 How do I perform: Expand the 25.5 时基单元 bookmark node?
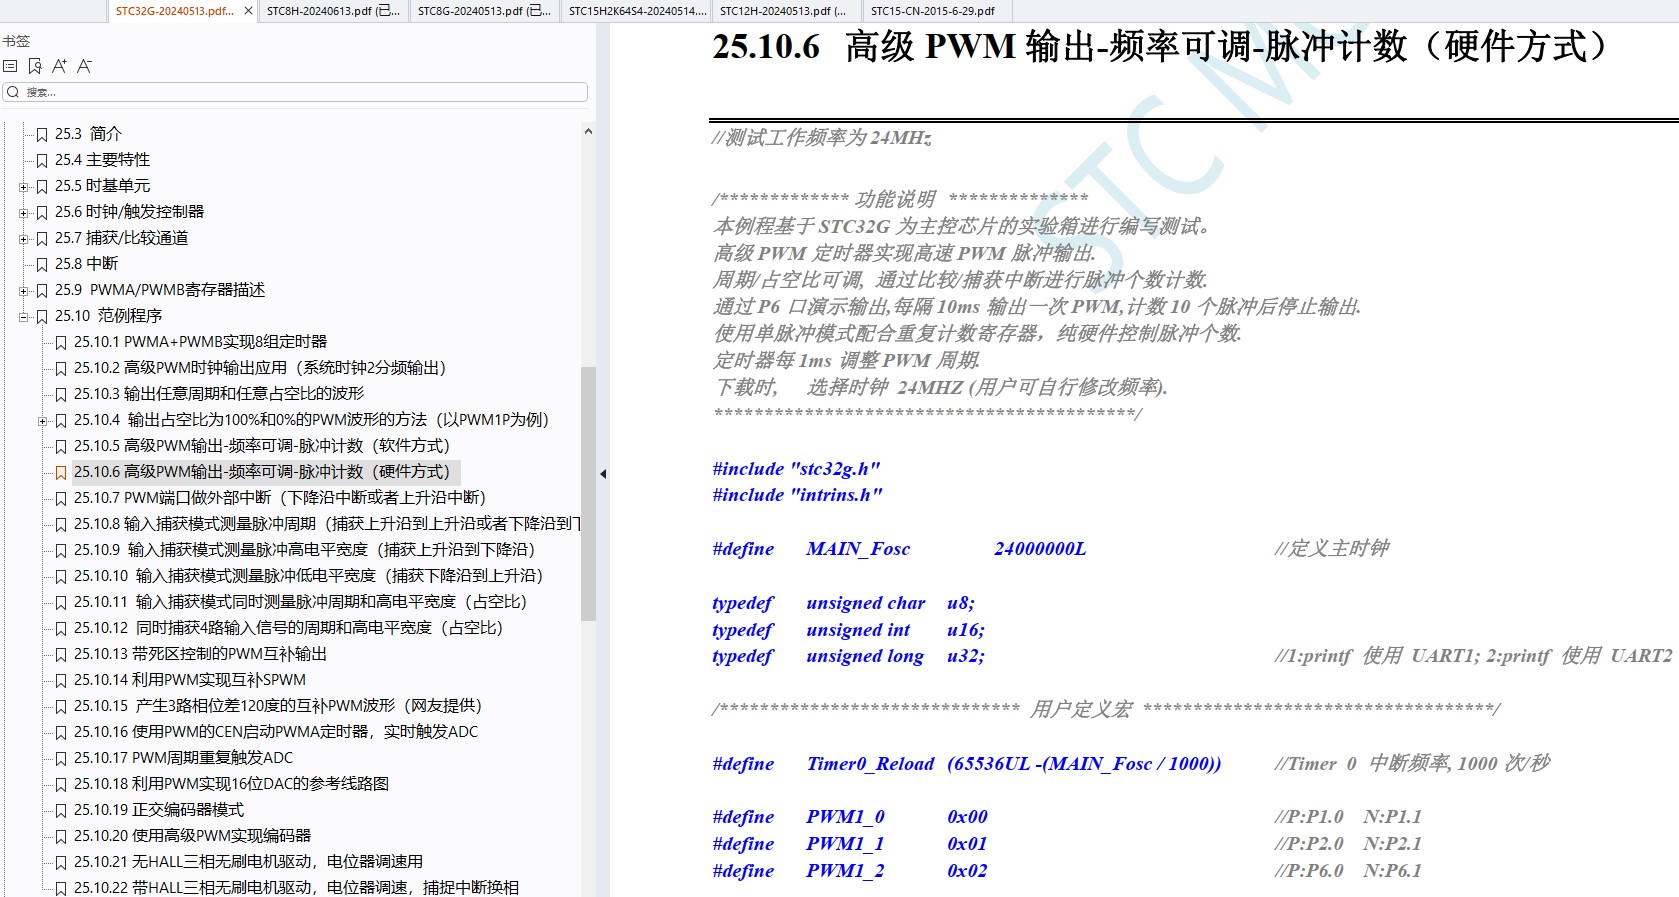(x=23, y=187)
